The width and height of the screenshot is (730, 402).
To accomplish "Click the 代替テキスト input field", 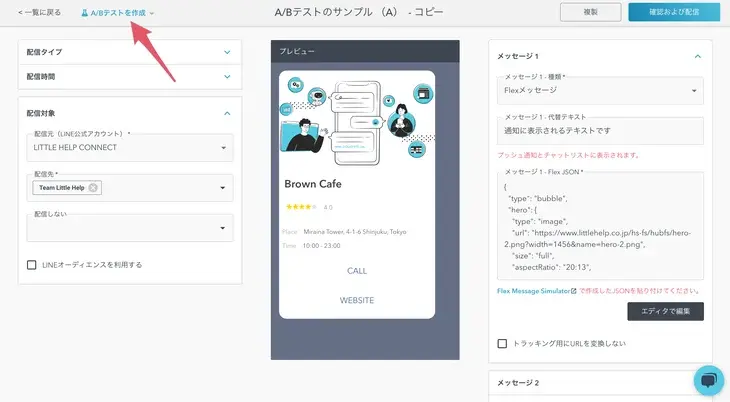I will pyautogui.click(x=599, y=131).
